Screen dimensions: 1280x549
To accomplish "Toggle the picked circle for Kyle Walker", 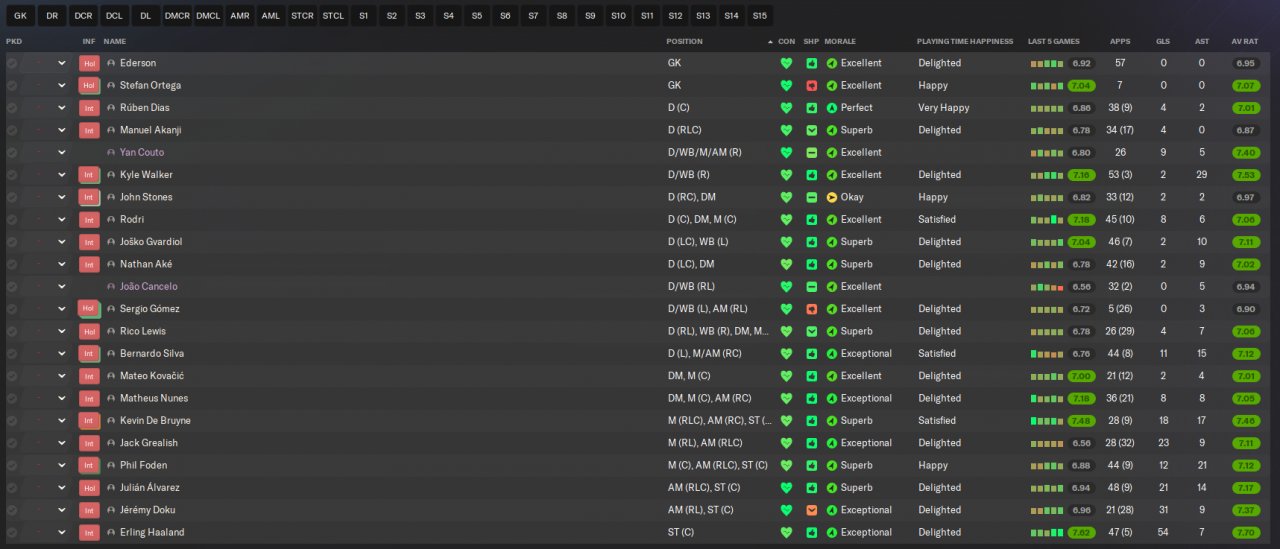I will 12,175.
